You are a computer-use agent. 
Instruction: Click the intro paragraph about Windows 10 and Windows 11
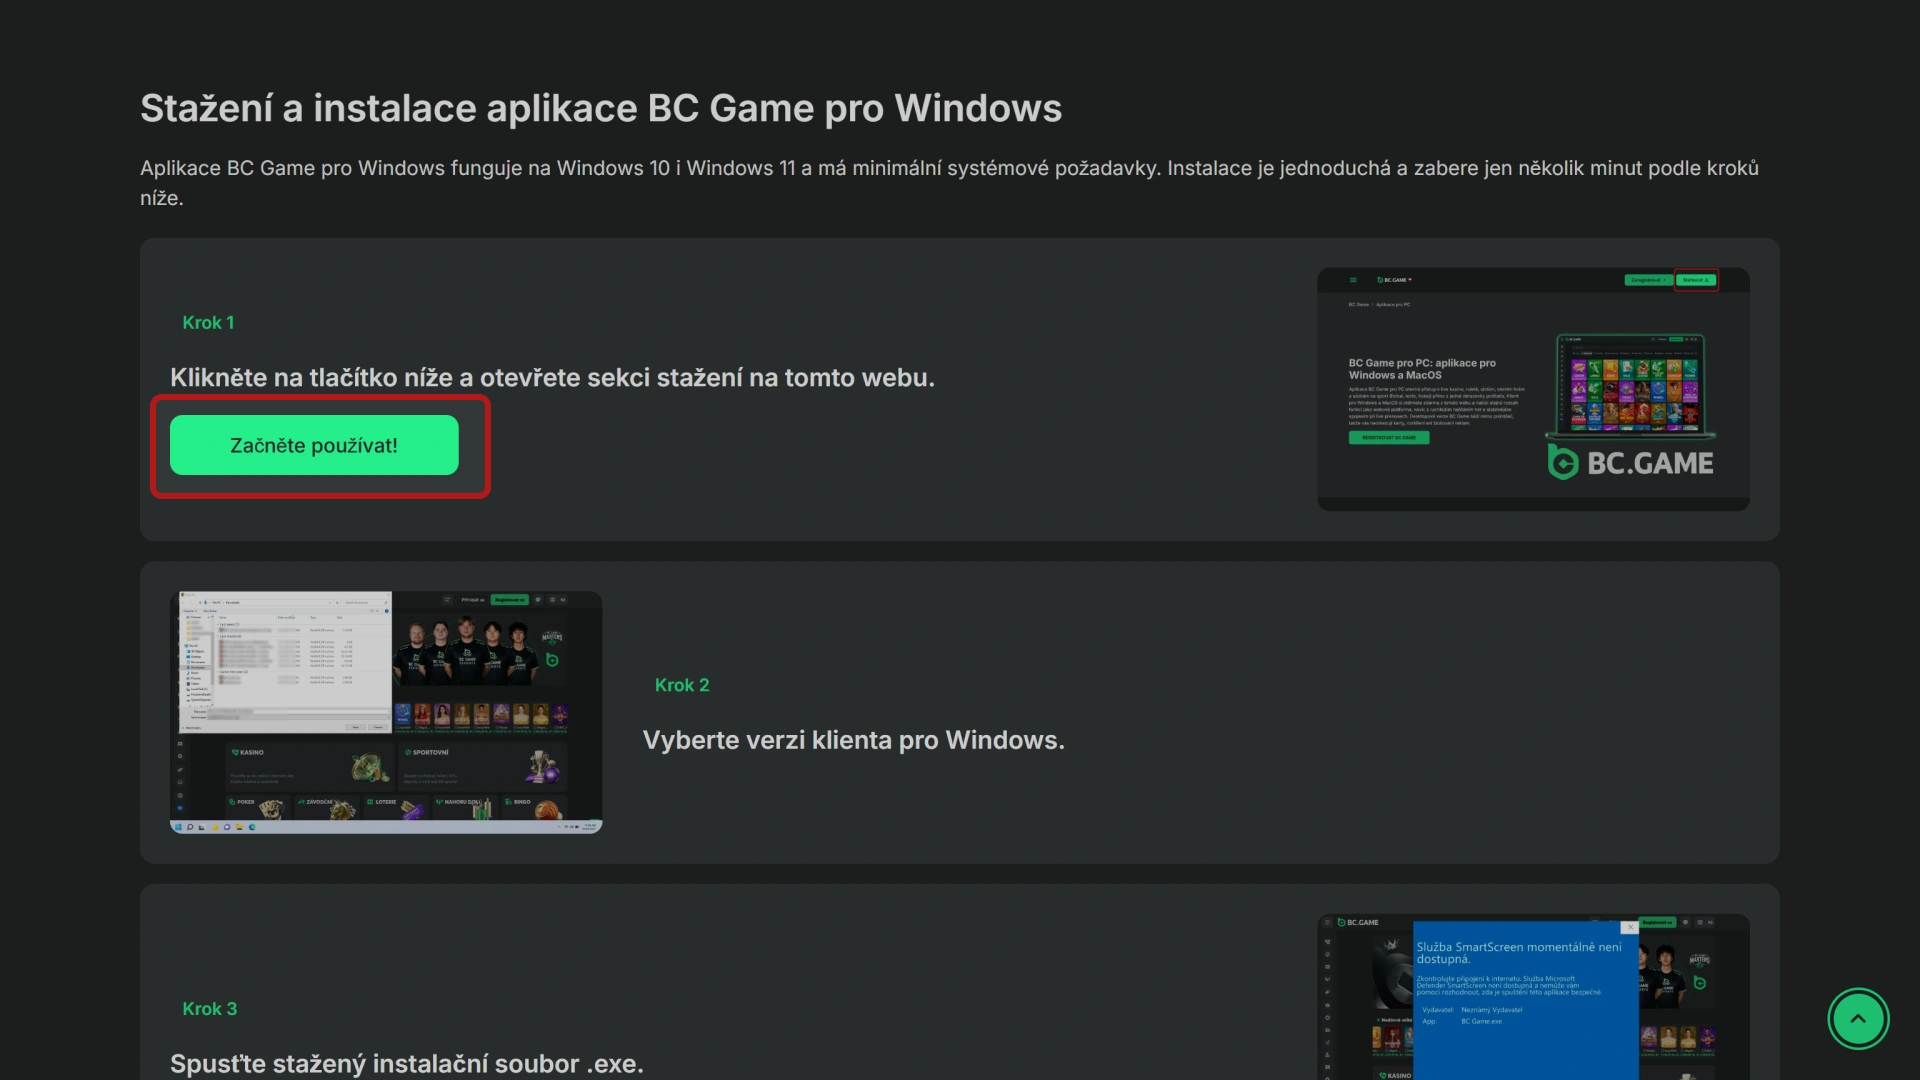click(x=949, y=183)
